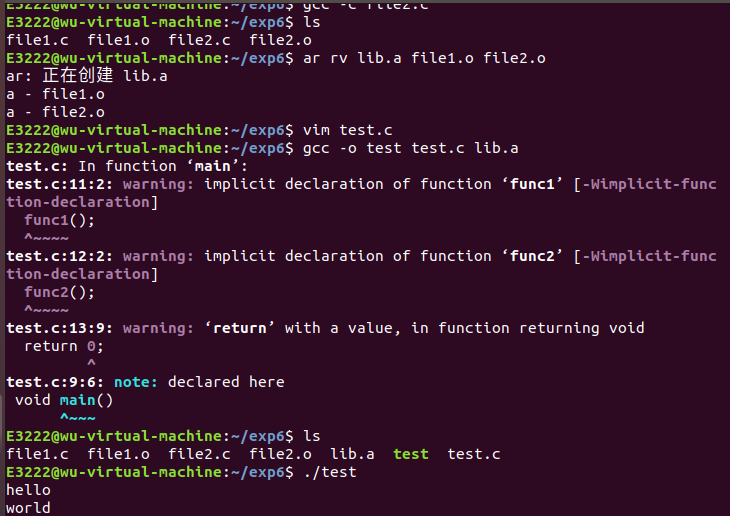Click the green 'test' executable in file listing
This screenshot has width=730, height=516.
(410, 454)
